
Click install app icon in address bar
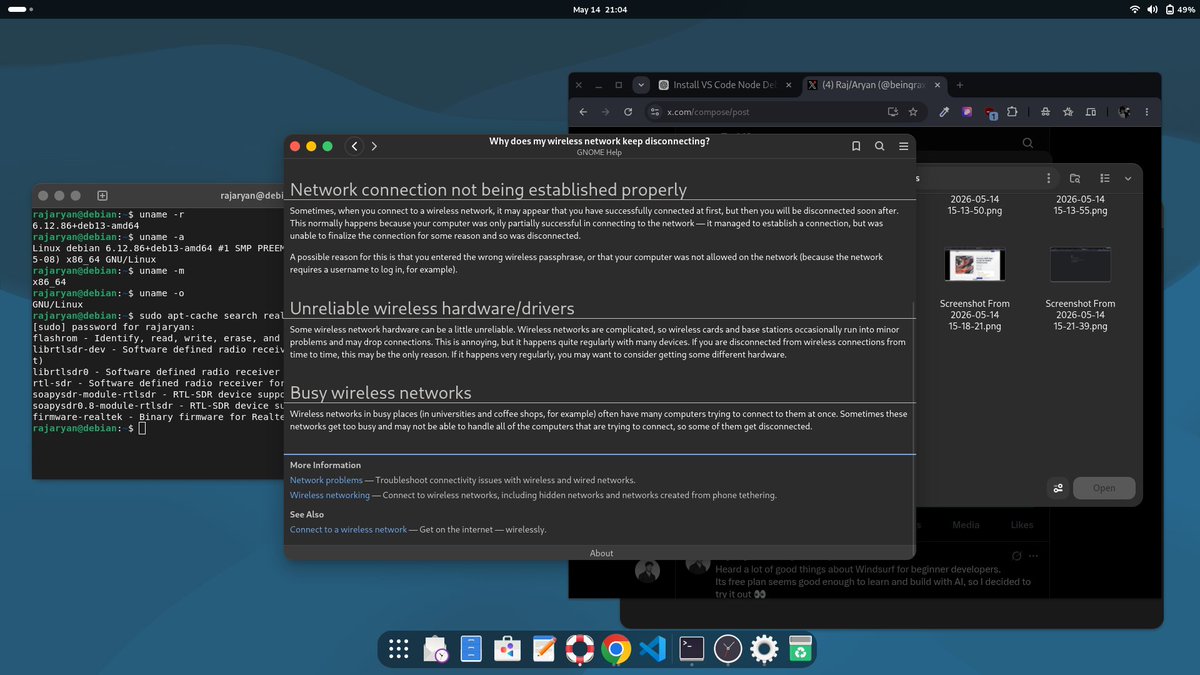click(x=893, y=112)
